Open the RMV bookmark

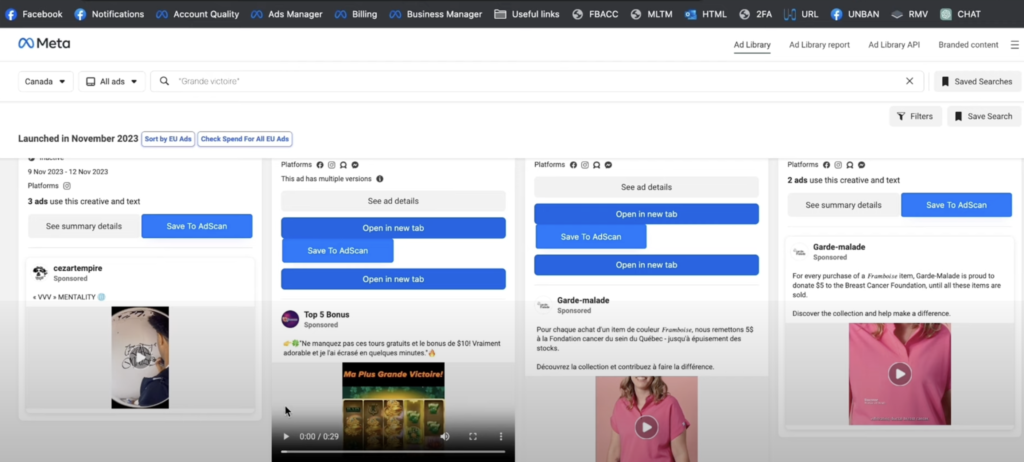point(910,14)
